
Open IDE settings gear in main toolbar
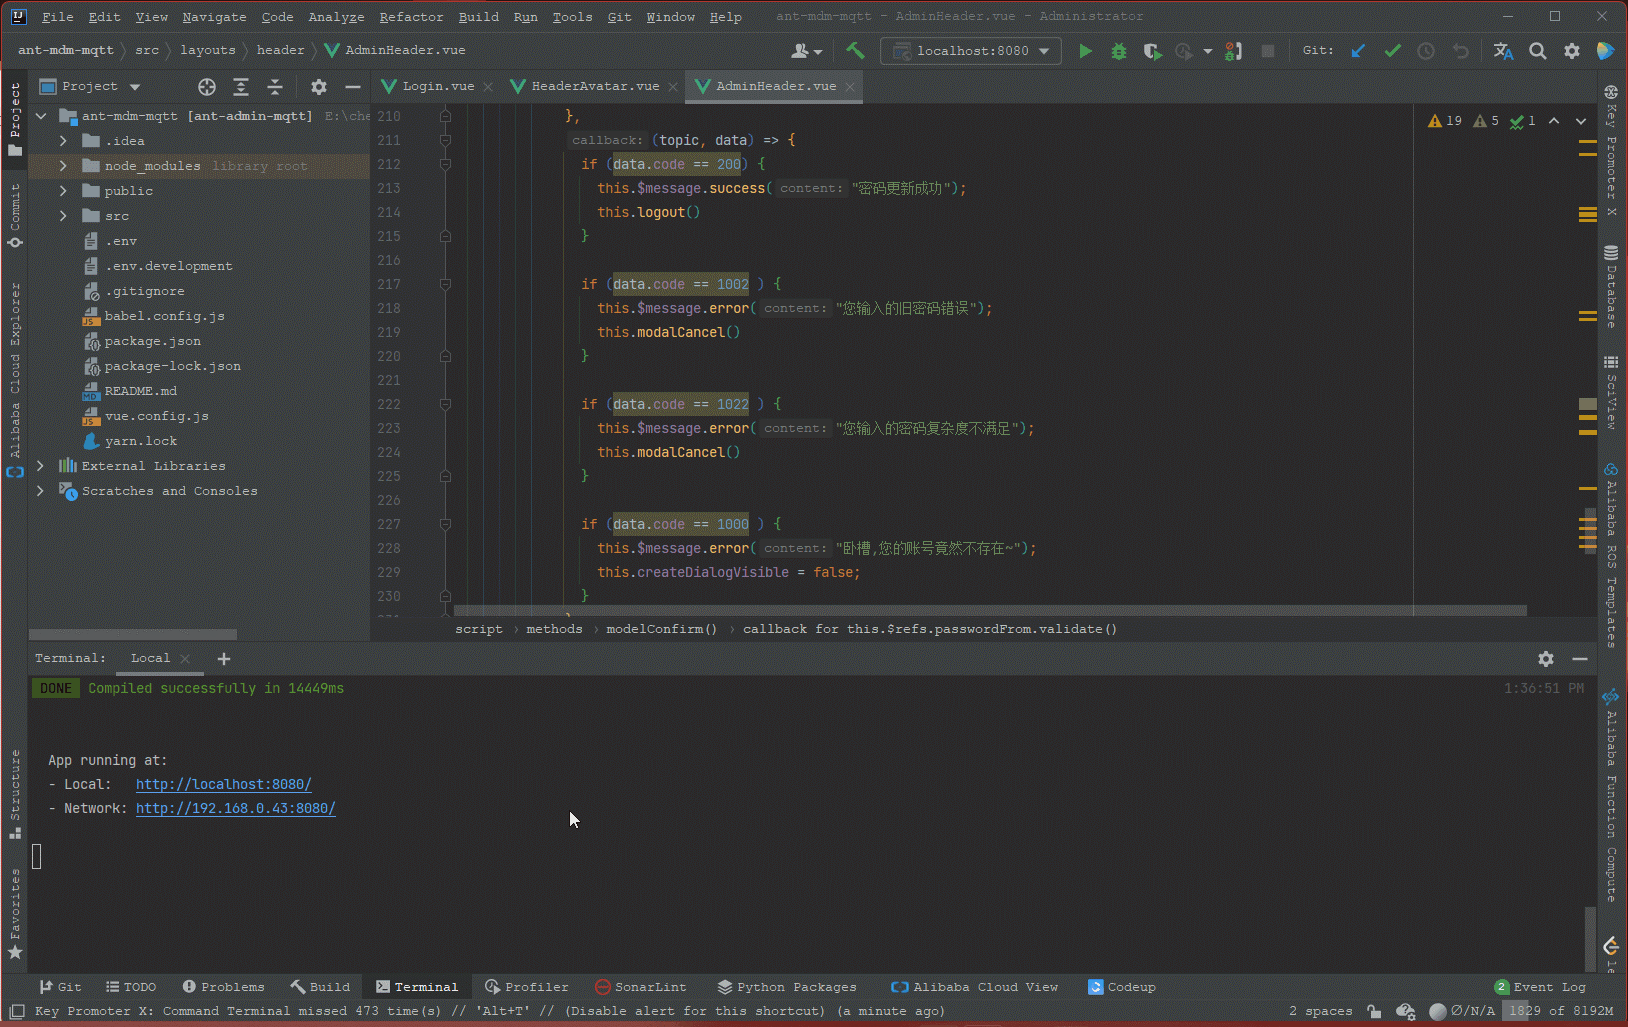1572,51
